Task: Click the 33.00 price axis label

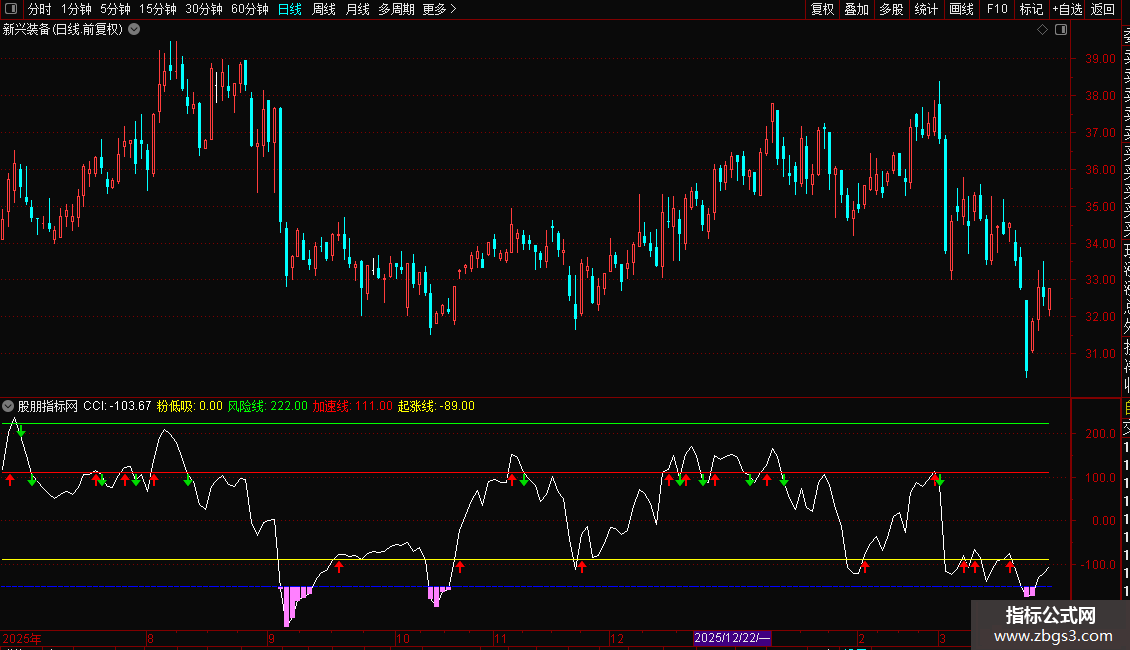Action: coord(1100,280)
